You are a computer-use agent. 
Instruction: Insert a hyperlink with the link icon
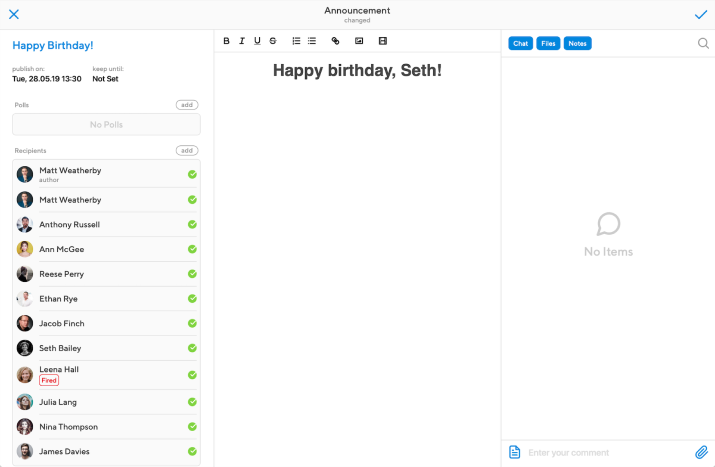point(336,41)
